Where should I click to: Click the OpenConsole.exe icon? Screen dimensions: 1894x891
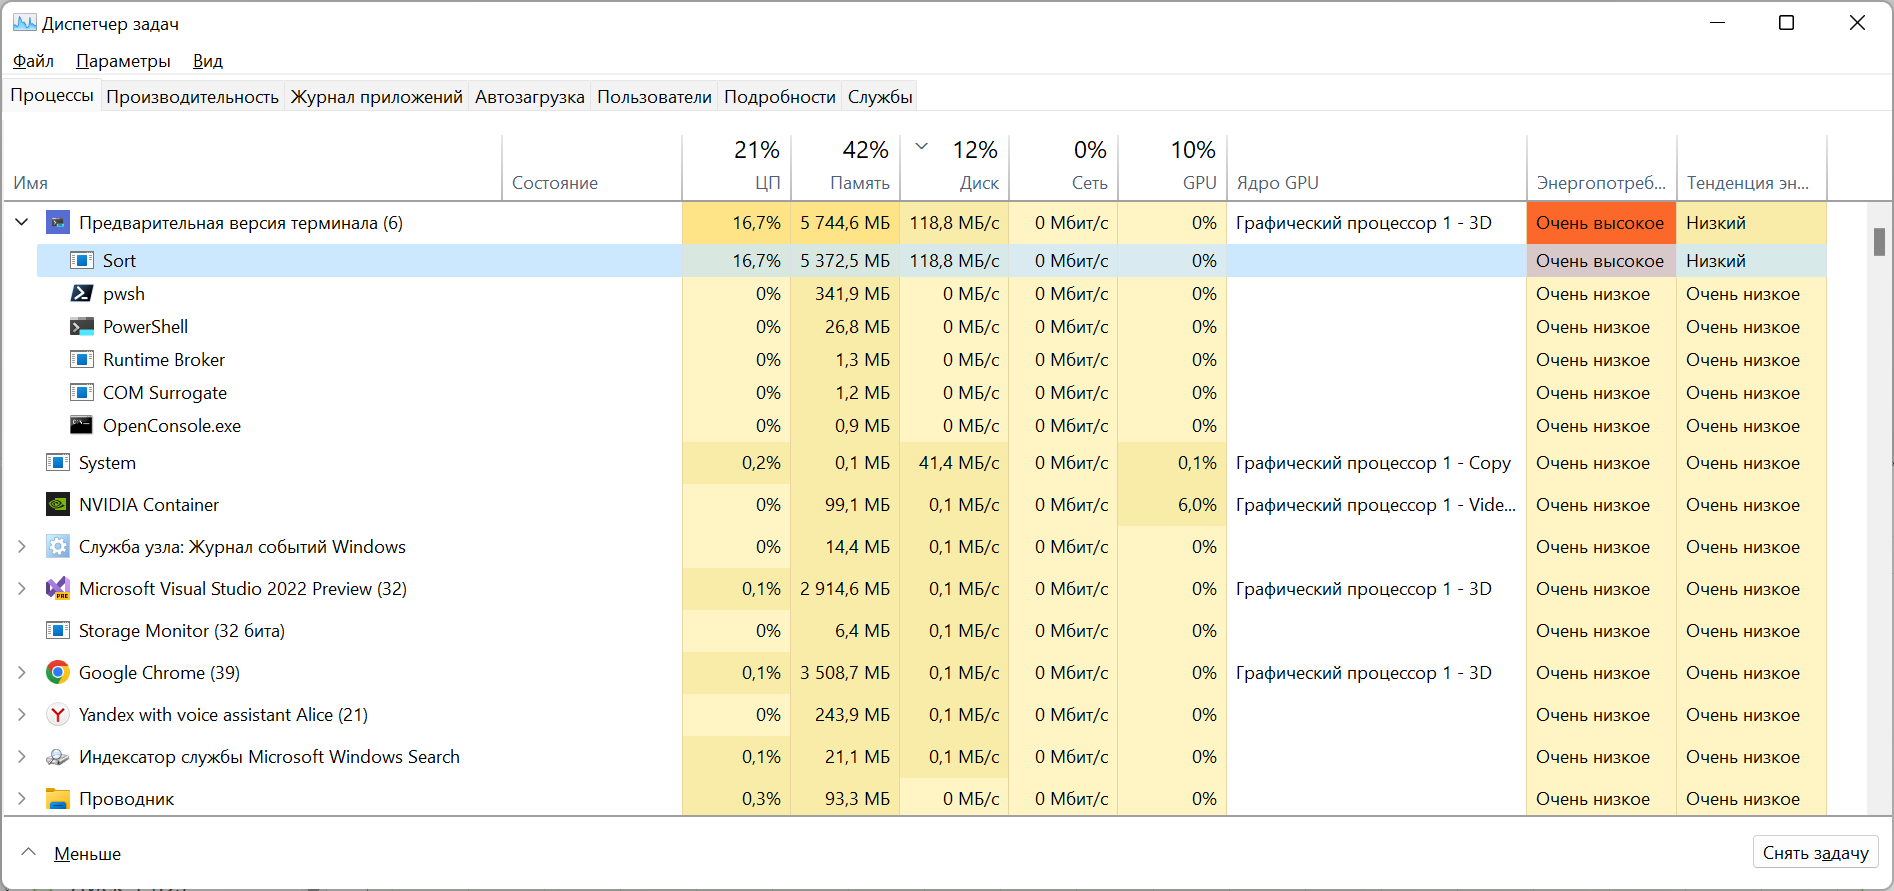point(82,425)
